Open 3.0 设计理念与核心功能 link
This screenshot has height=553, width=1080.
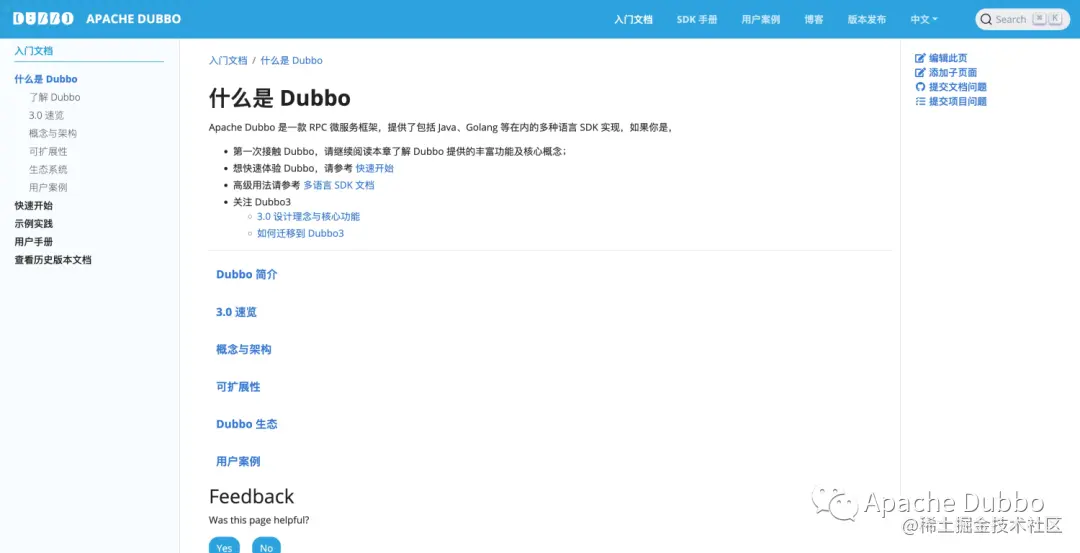[308, 216]
